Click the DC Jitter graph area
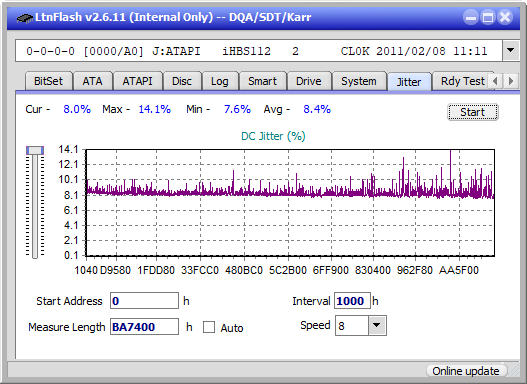 [x=290, y=203]
